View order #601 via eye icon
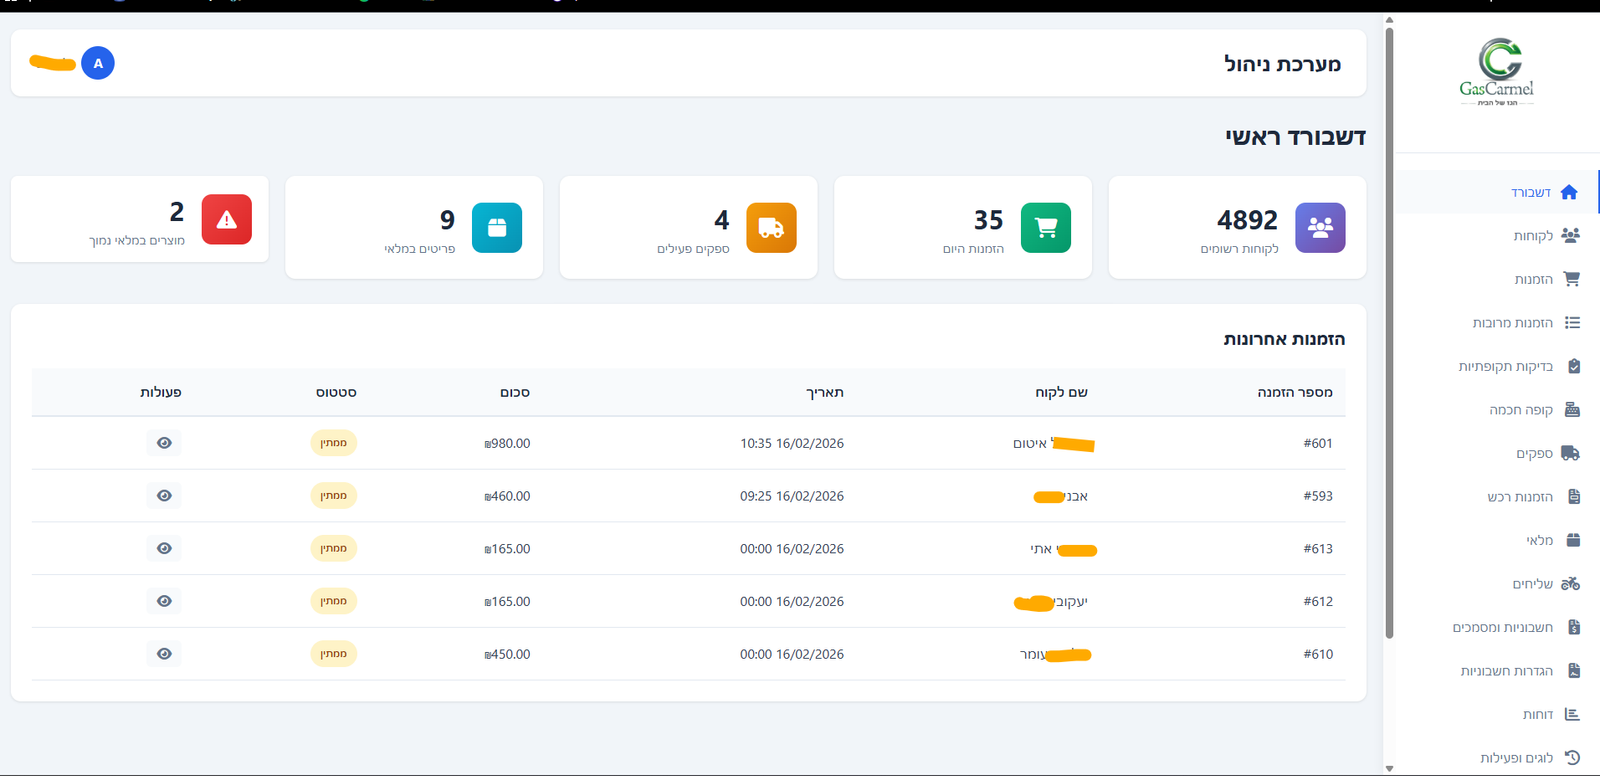The width and height of the screenshot is (1600, 776). (164, 443)
